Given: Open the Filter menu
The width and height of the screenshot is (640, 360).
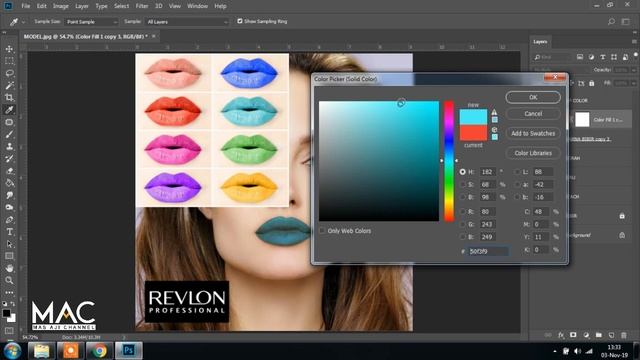Looking at the screenshot, I should click(x=142, y=6).
